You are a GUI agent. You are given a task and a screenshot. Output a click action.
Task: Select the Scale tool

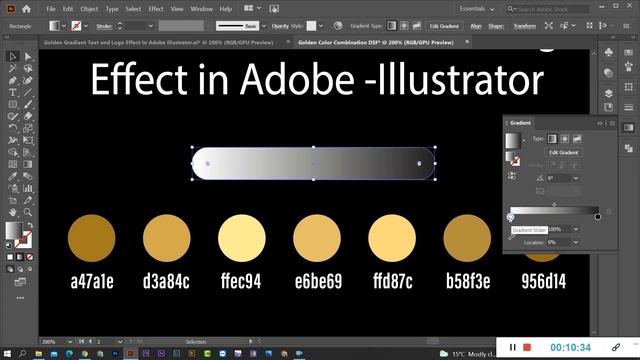click(x=28, y=128)
